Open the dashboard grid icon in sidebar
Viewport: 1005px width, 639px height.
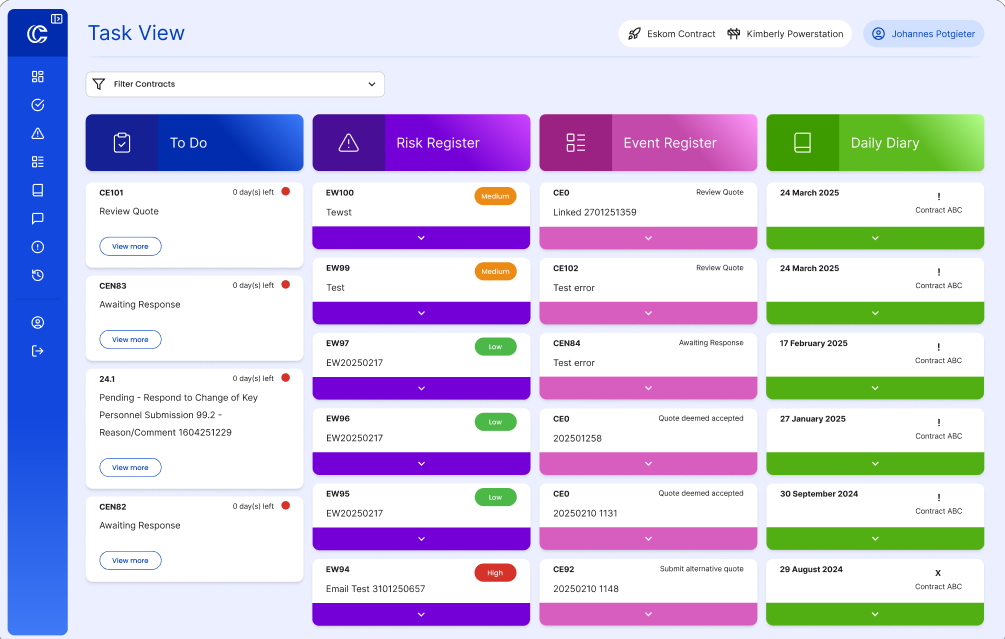coord(38,77)
